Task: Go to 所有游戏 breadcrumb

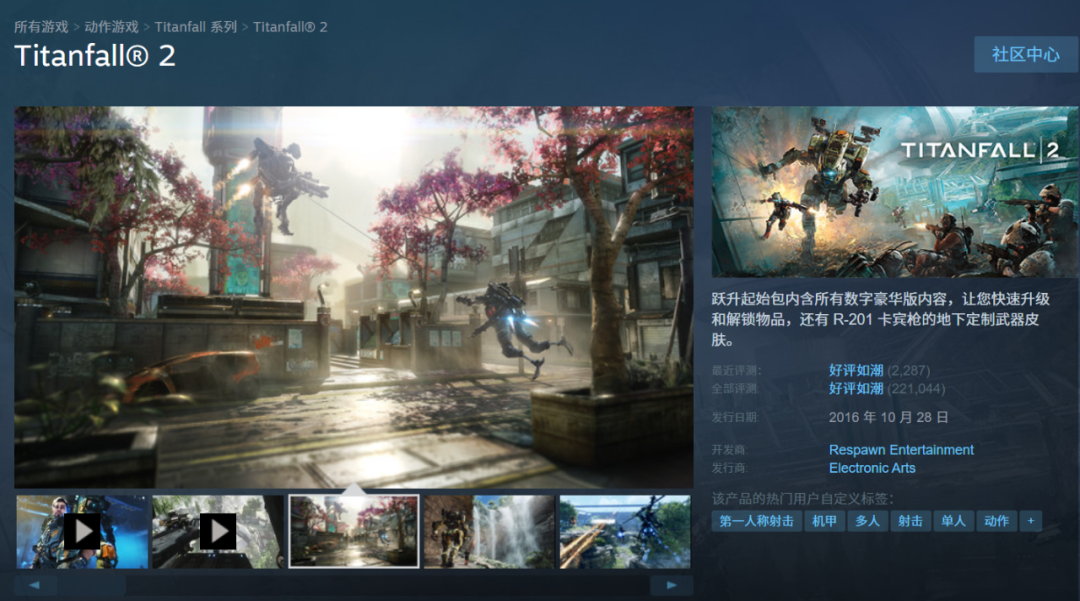Action: pyautogui.click(x=41, y=27)
